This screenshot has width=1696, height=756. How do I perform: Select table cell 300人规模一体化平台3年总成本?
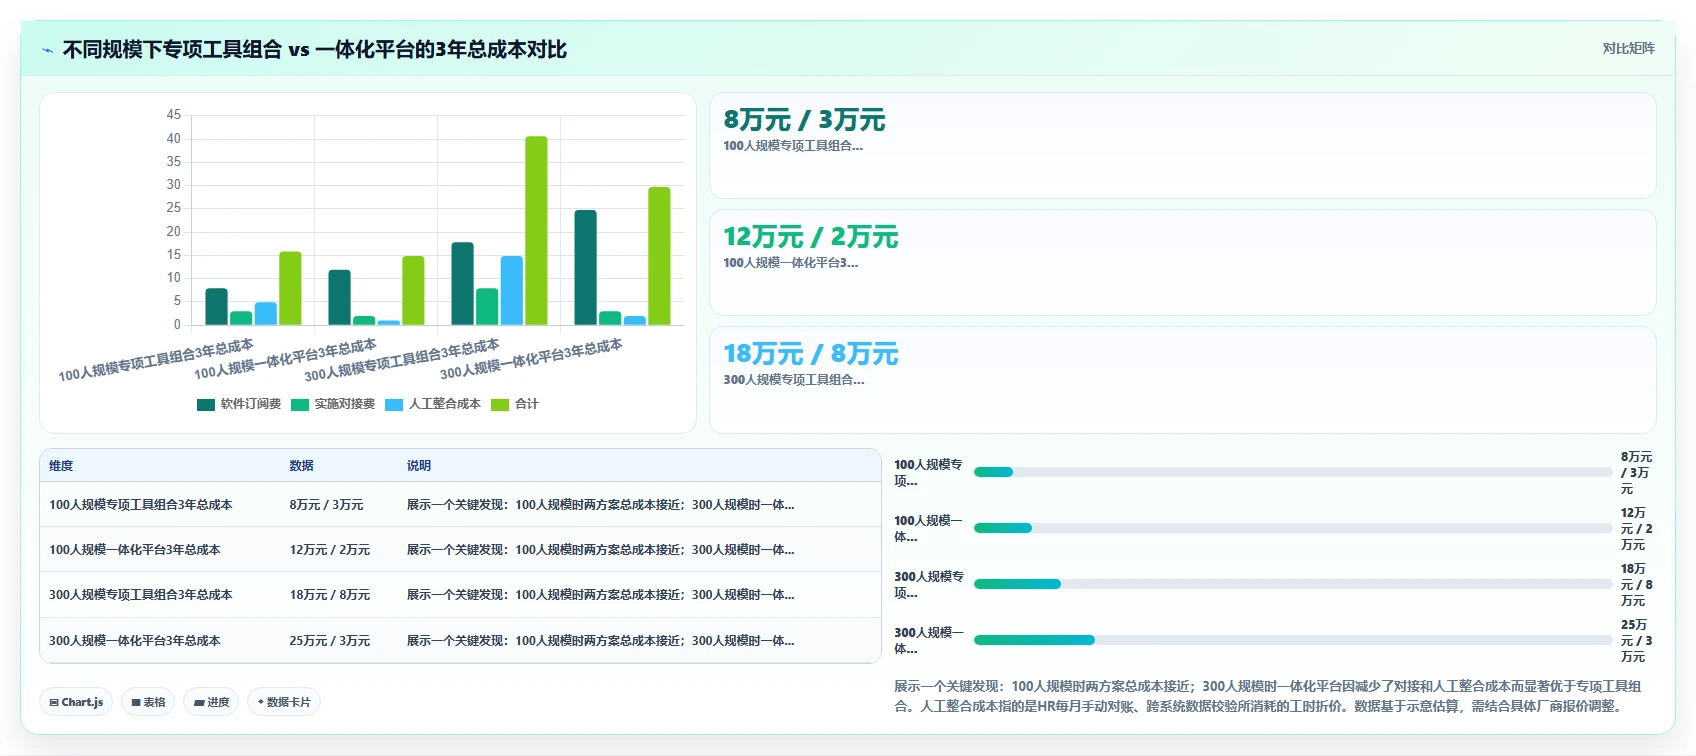tap(135, 641)
